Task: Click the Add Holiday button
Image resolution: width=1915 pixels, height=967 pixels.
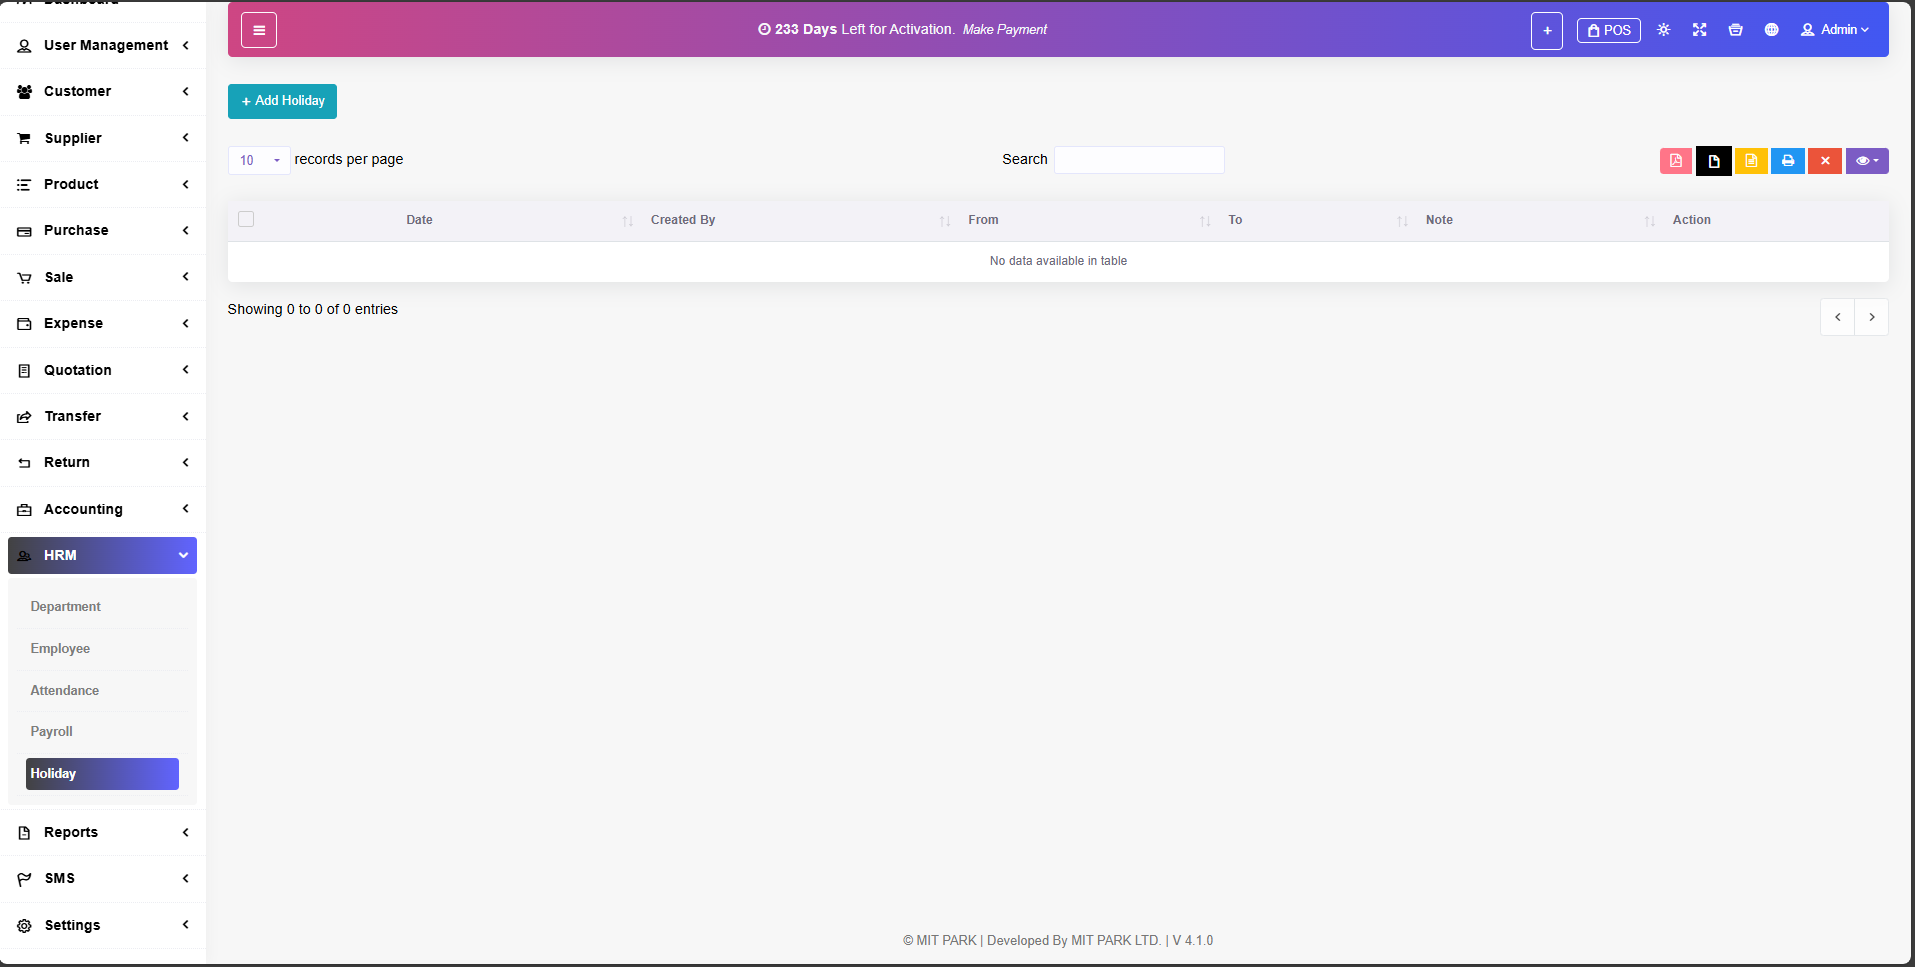Action: 282,101
